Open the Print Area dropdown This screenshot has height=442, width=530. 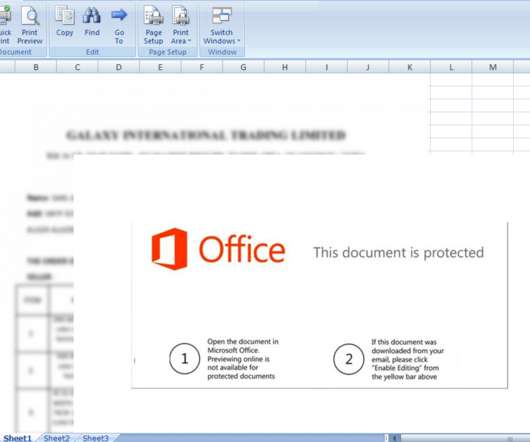point(181,26)
